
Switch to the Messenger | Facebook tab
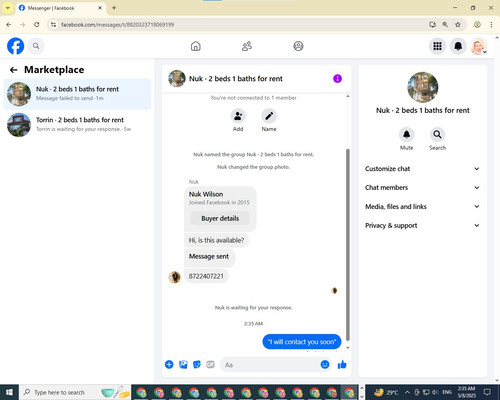[x=60, y=8]
